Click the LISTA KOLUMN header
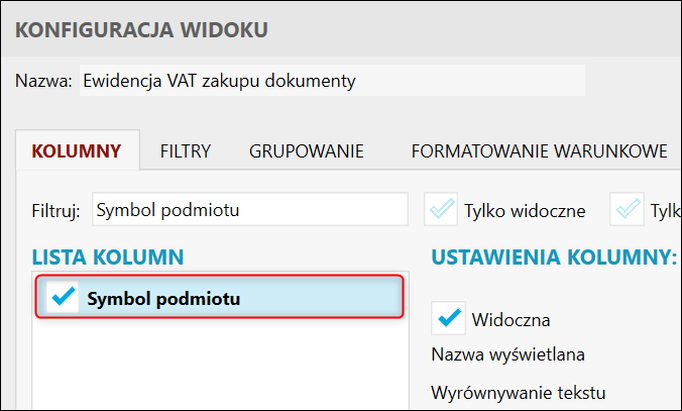682x411 pixels. (108, 257)
